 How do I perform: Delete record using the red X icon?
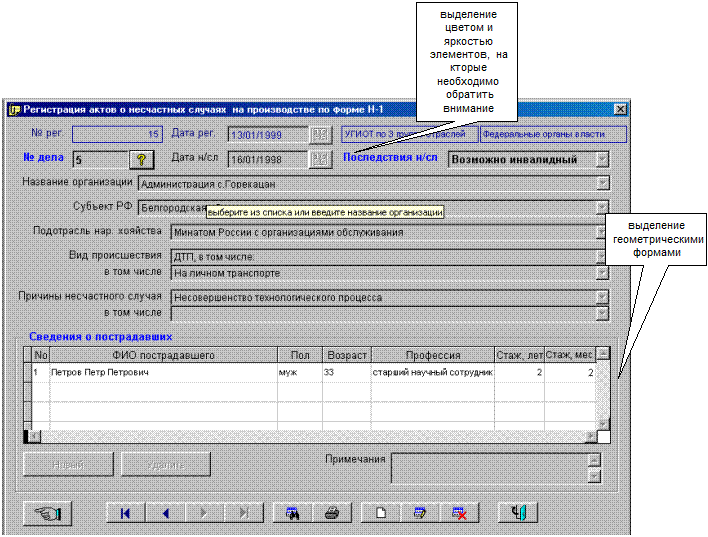459,512
